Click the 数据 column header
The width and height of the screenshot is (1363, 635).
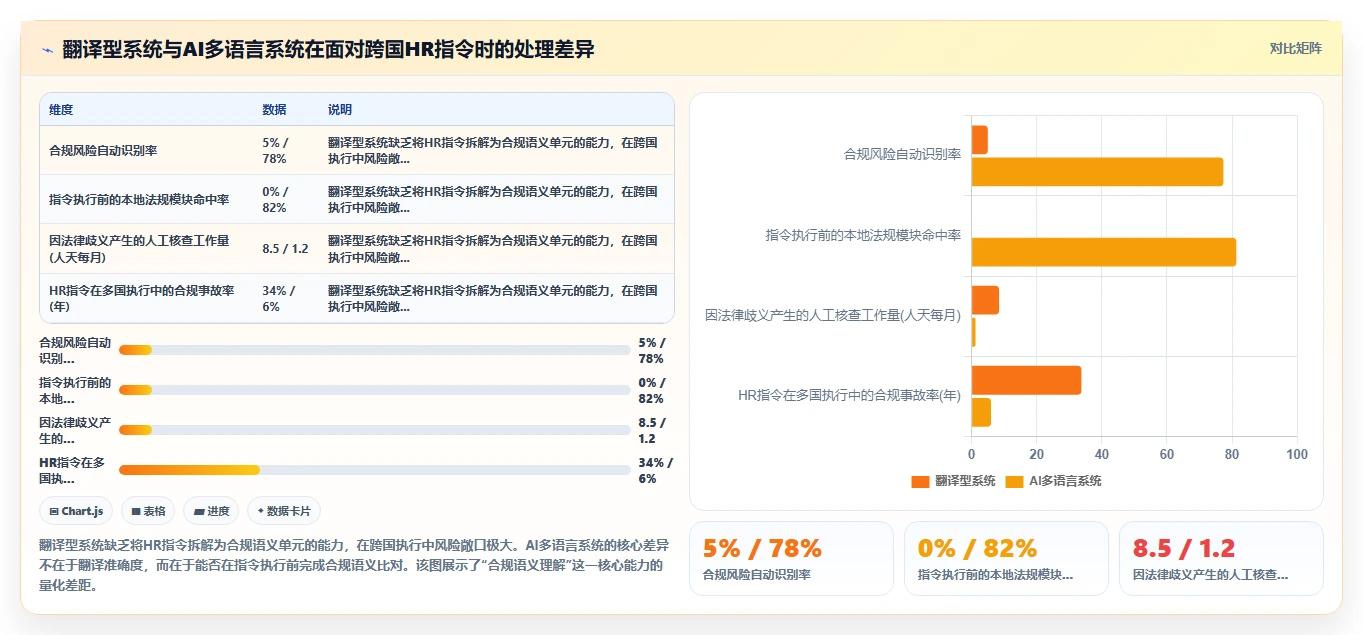coord(274,110)
